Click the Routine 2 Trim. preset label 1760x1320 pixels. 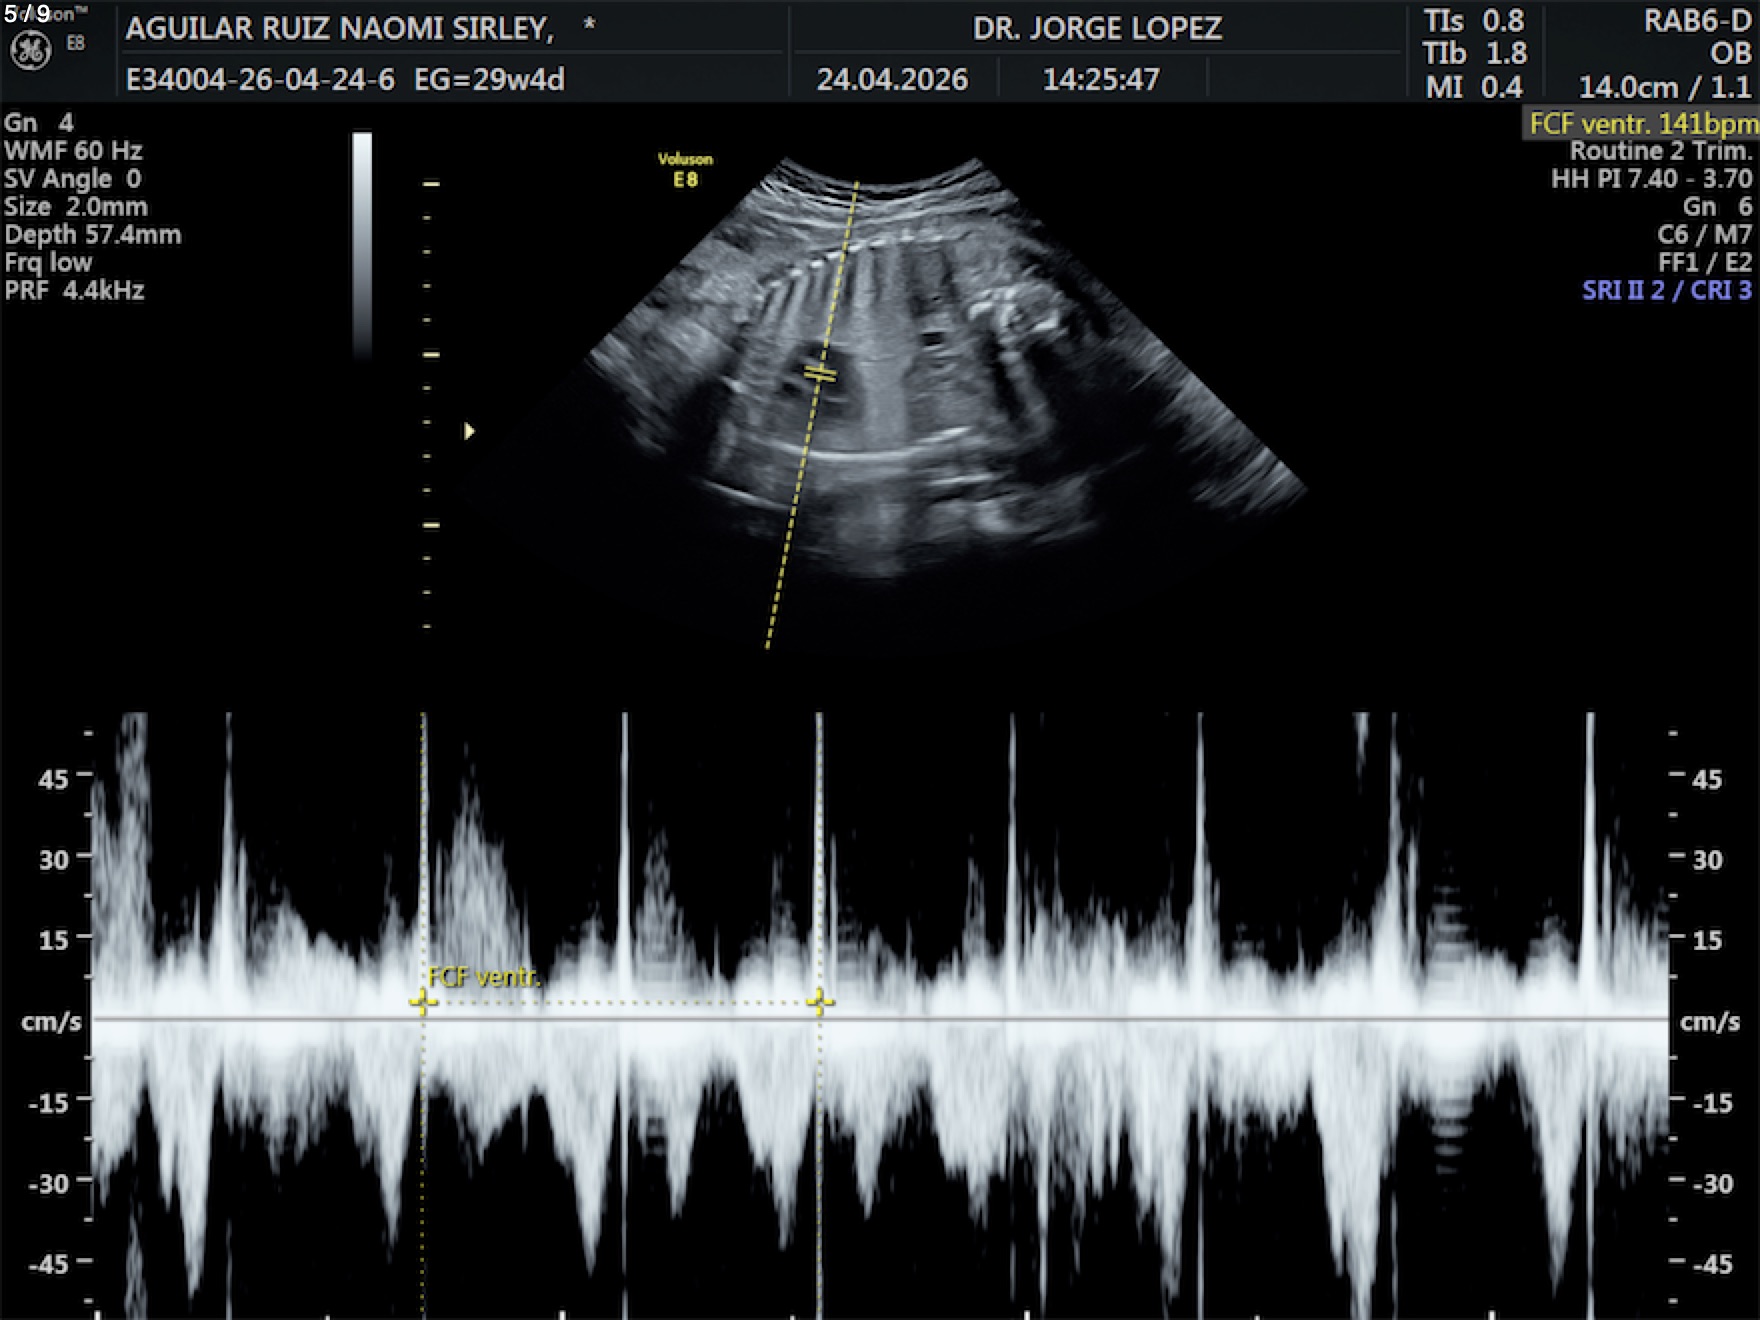pyautogui.click(x=1661, y=151)
